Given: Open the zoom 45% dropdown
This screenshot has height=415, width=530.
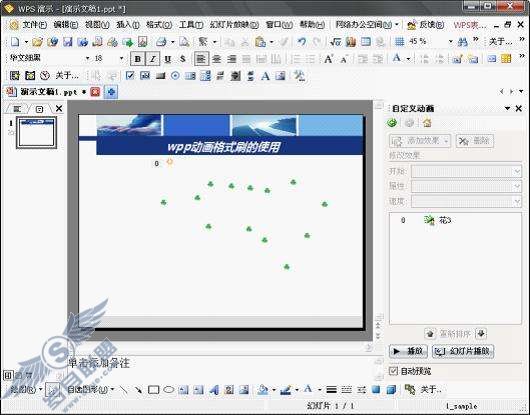Looking at the screenshot, I should coord(450,42).
